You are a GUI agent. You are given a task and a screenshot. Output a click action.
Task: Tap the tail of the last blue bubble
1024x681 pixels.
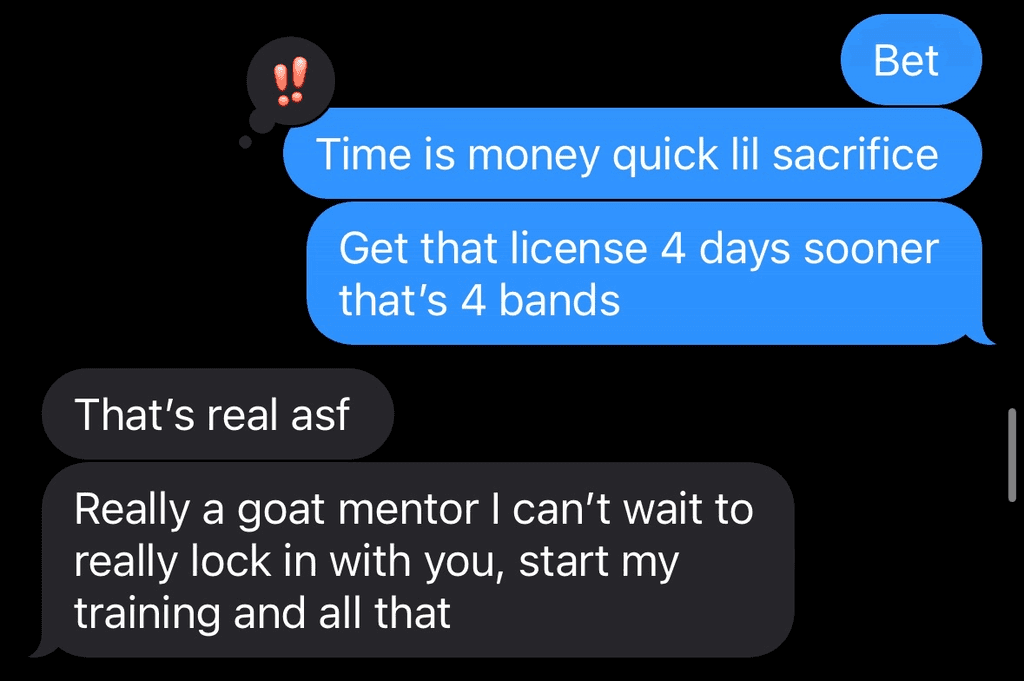click(x=985, y=334)
